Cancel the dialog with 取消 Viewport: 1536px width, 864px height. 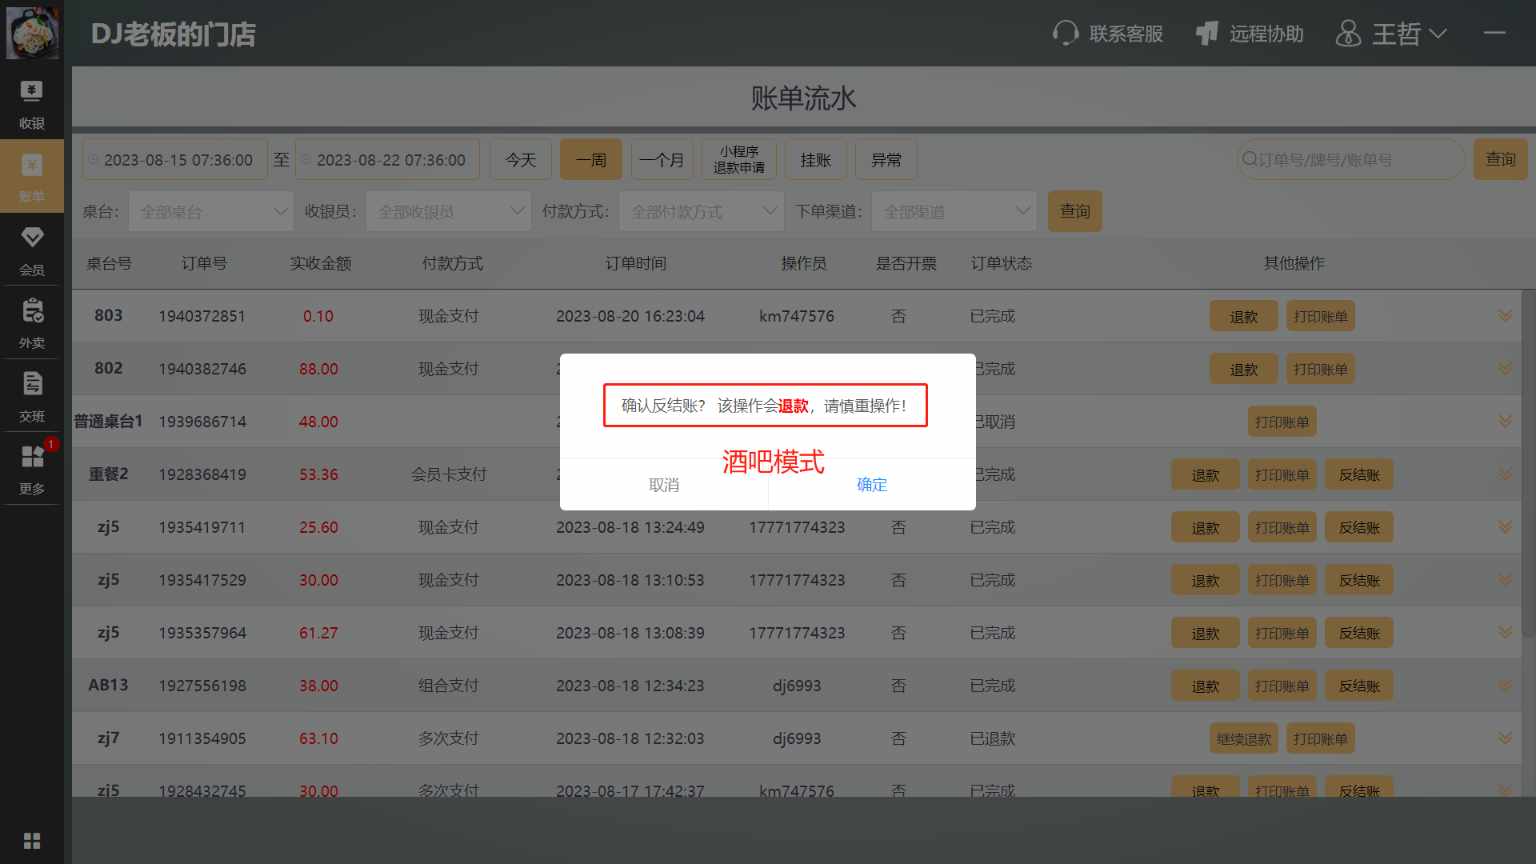coord(664,484)
